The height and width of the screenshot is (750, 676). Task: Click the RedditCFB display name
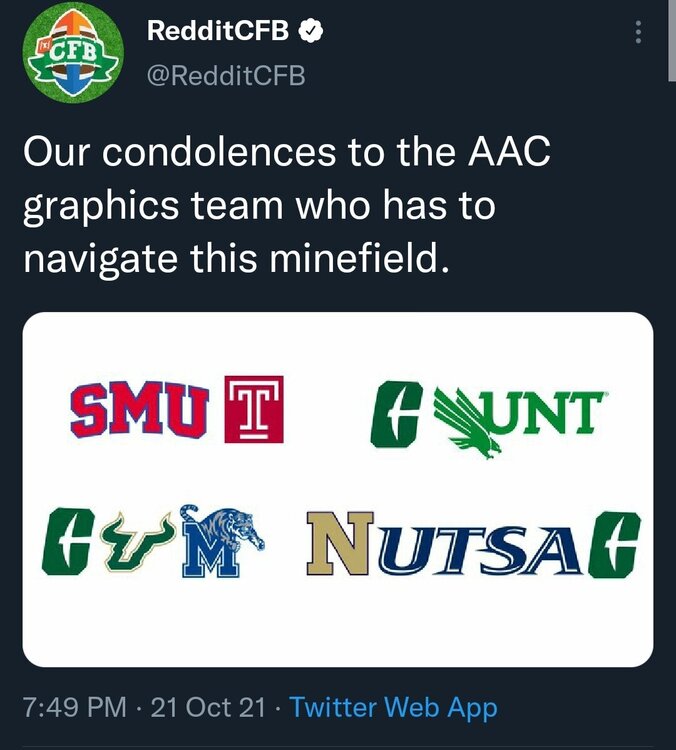(x=218, y=31)
